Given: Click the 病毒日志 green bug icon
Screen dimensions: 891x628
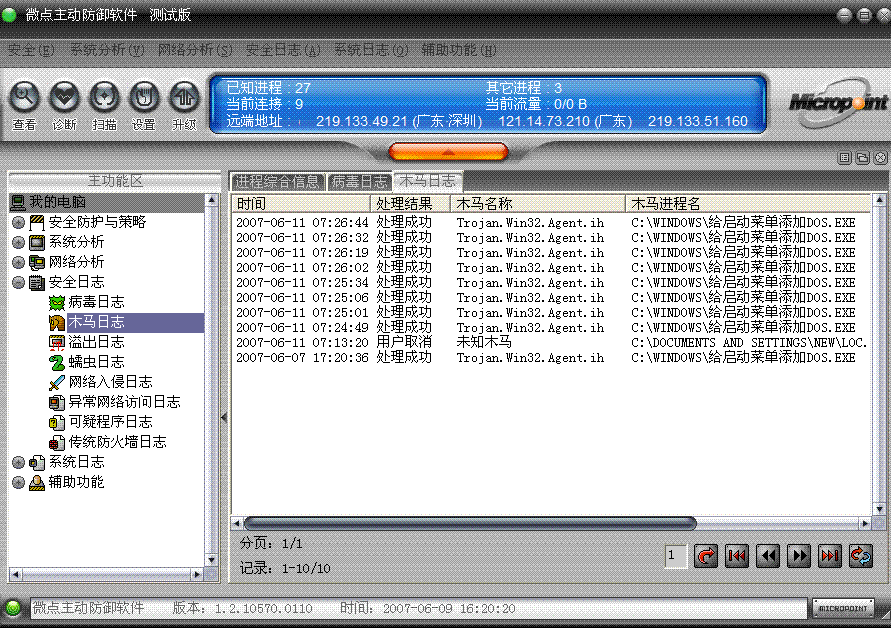Looking at the screenshot, I should pos(57,302).
